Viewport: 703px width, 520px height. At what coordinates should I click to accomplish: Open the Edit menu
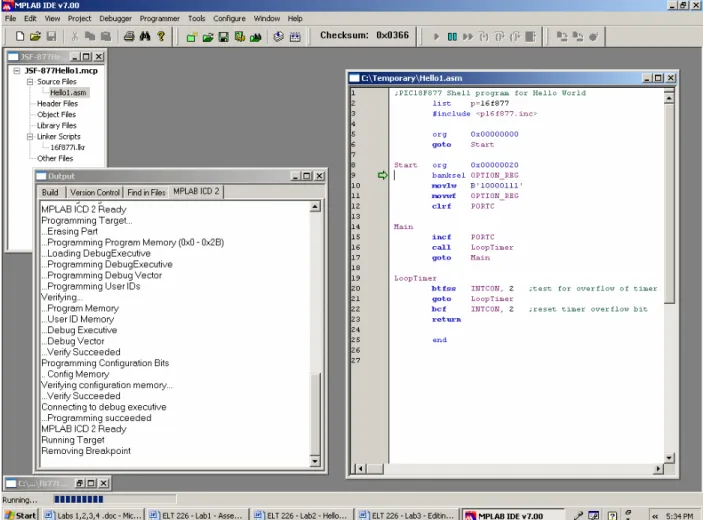(x=30, y=18)
